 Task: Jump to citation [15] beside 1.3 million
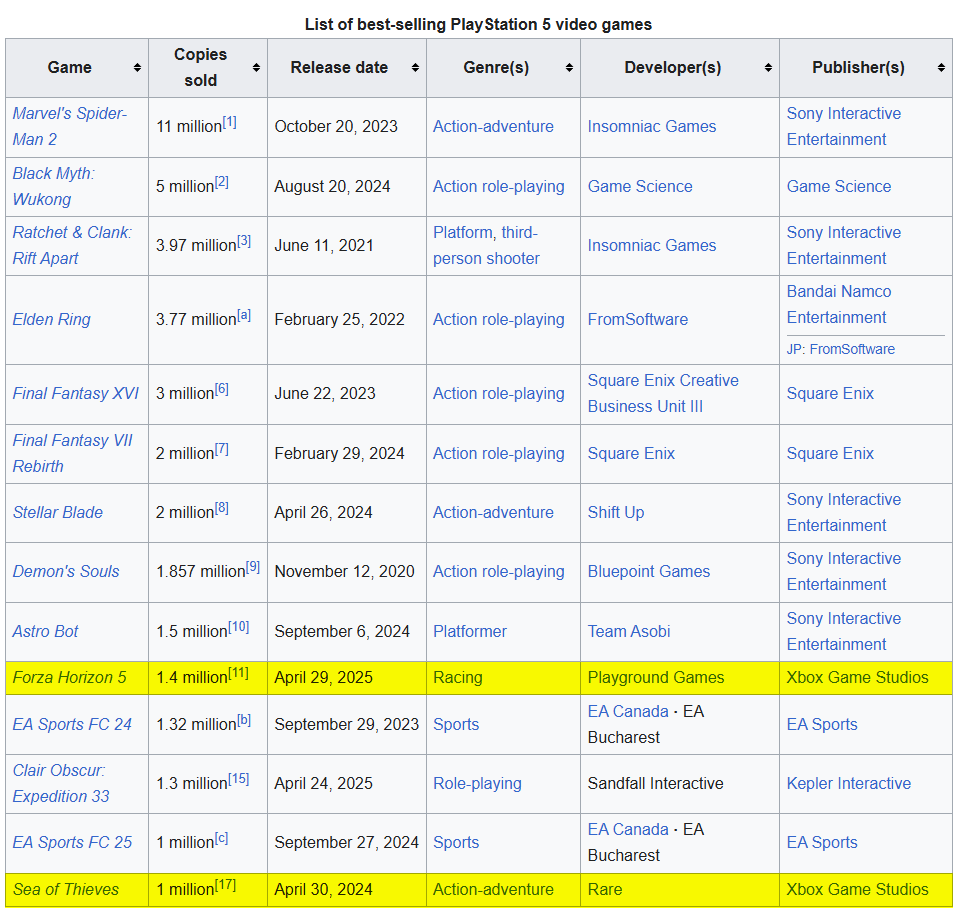[x=239, y=780]
